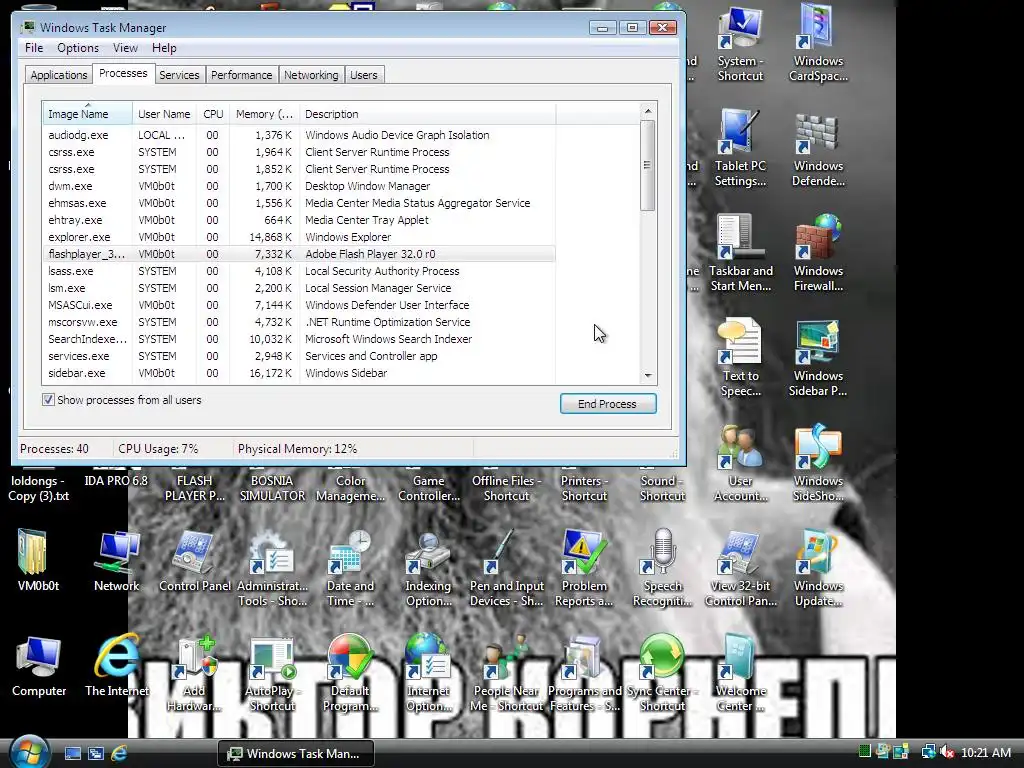Image resolution: width=1024 pixels, height=768 pixels.
Task: Select the Administrative Tools shortcut icon
Action: pyautogui.click(x=272, y=568)
